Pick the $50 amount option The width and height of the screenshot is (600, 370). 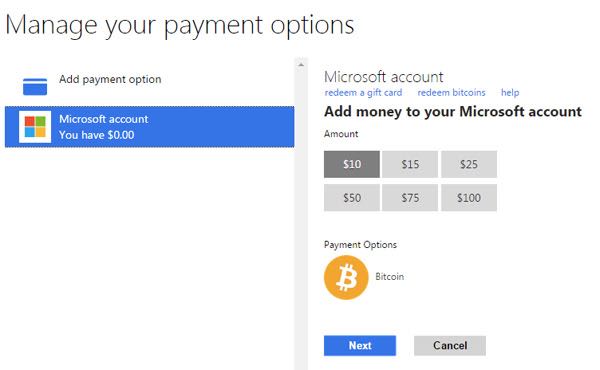(x=352, y=197)
